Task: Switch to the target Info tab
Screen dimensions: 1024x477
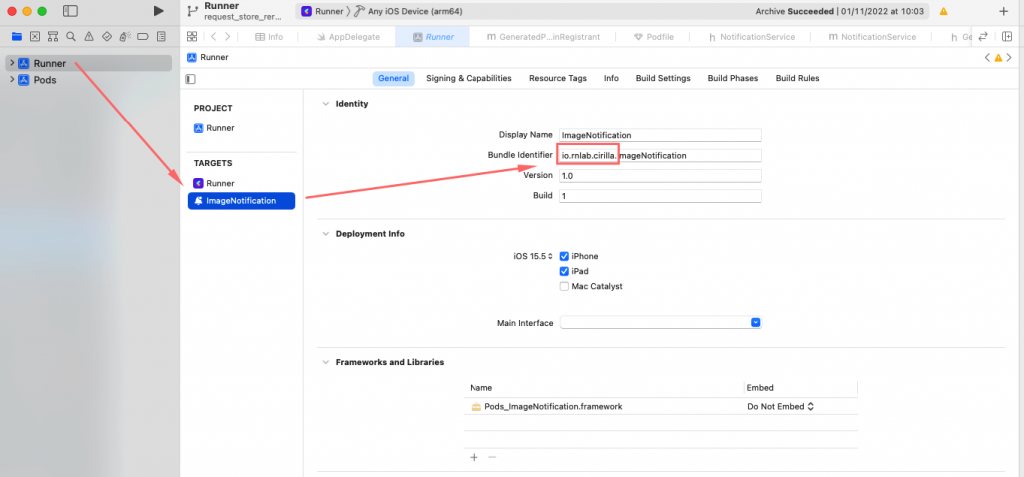Action: 611,78
